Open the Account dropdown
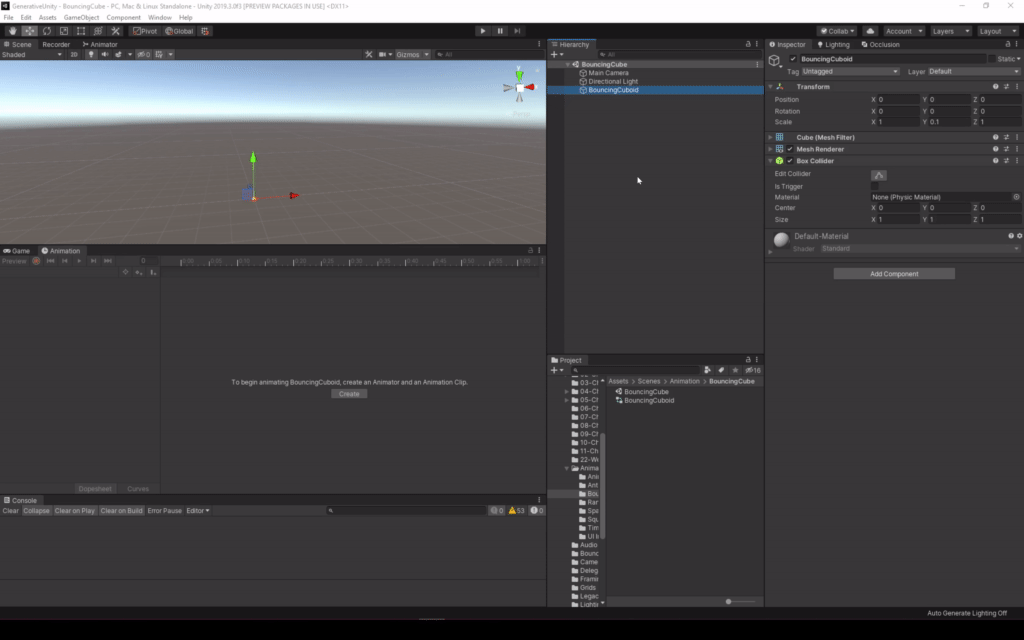The image size is (1024, 640). point(904,31)
